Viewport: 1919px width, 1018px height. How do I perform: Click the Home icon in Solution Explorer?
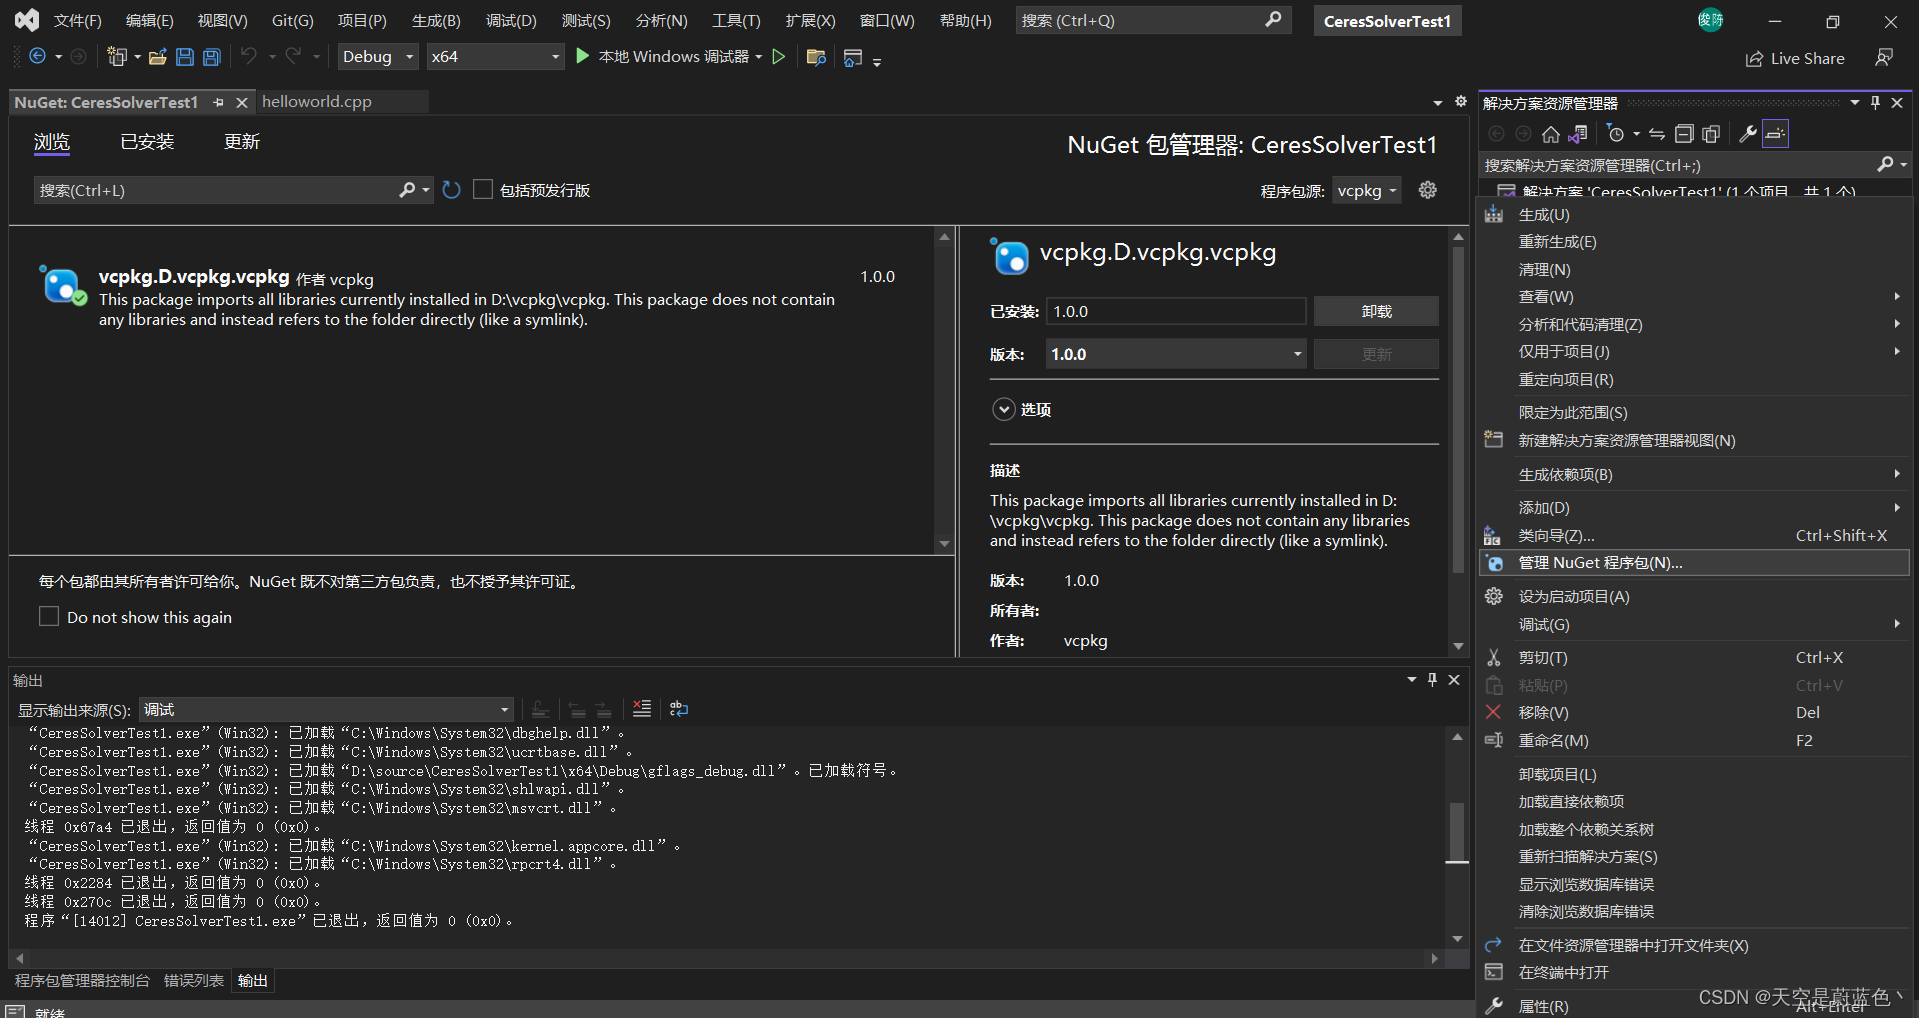click(1551, 133)
